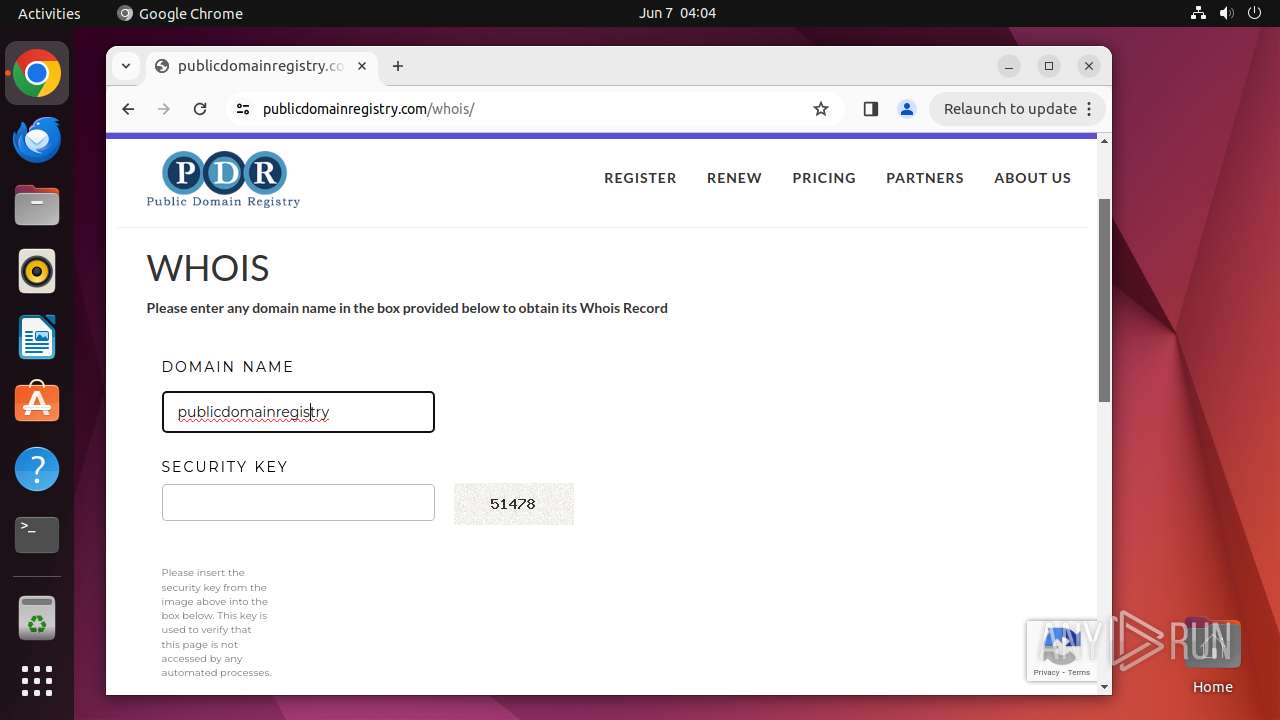Image resolution: width=1280 pixels, height=720 pixels.
Task: Open Ubuntu Software center in the dock
Action: 37,403
